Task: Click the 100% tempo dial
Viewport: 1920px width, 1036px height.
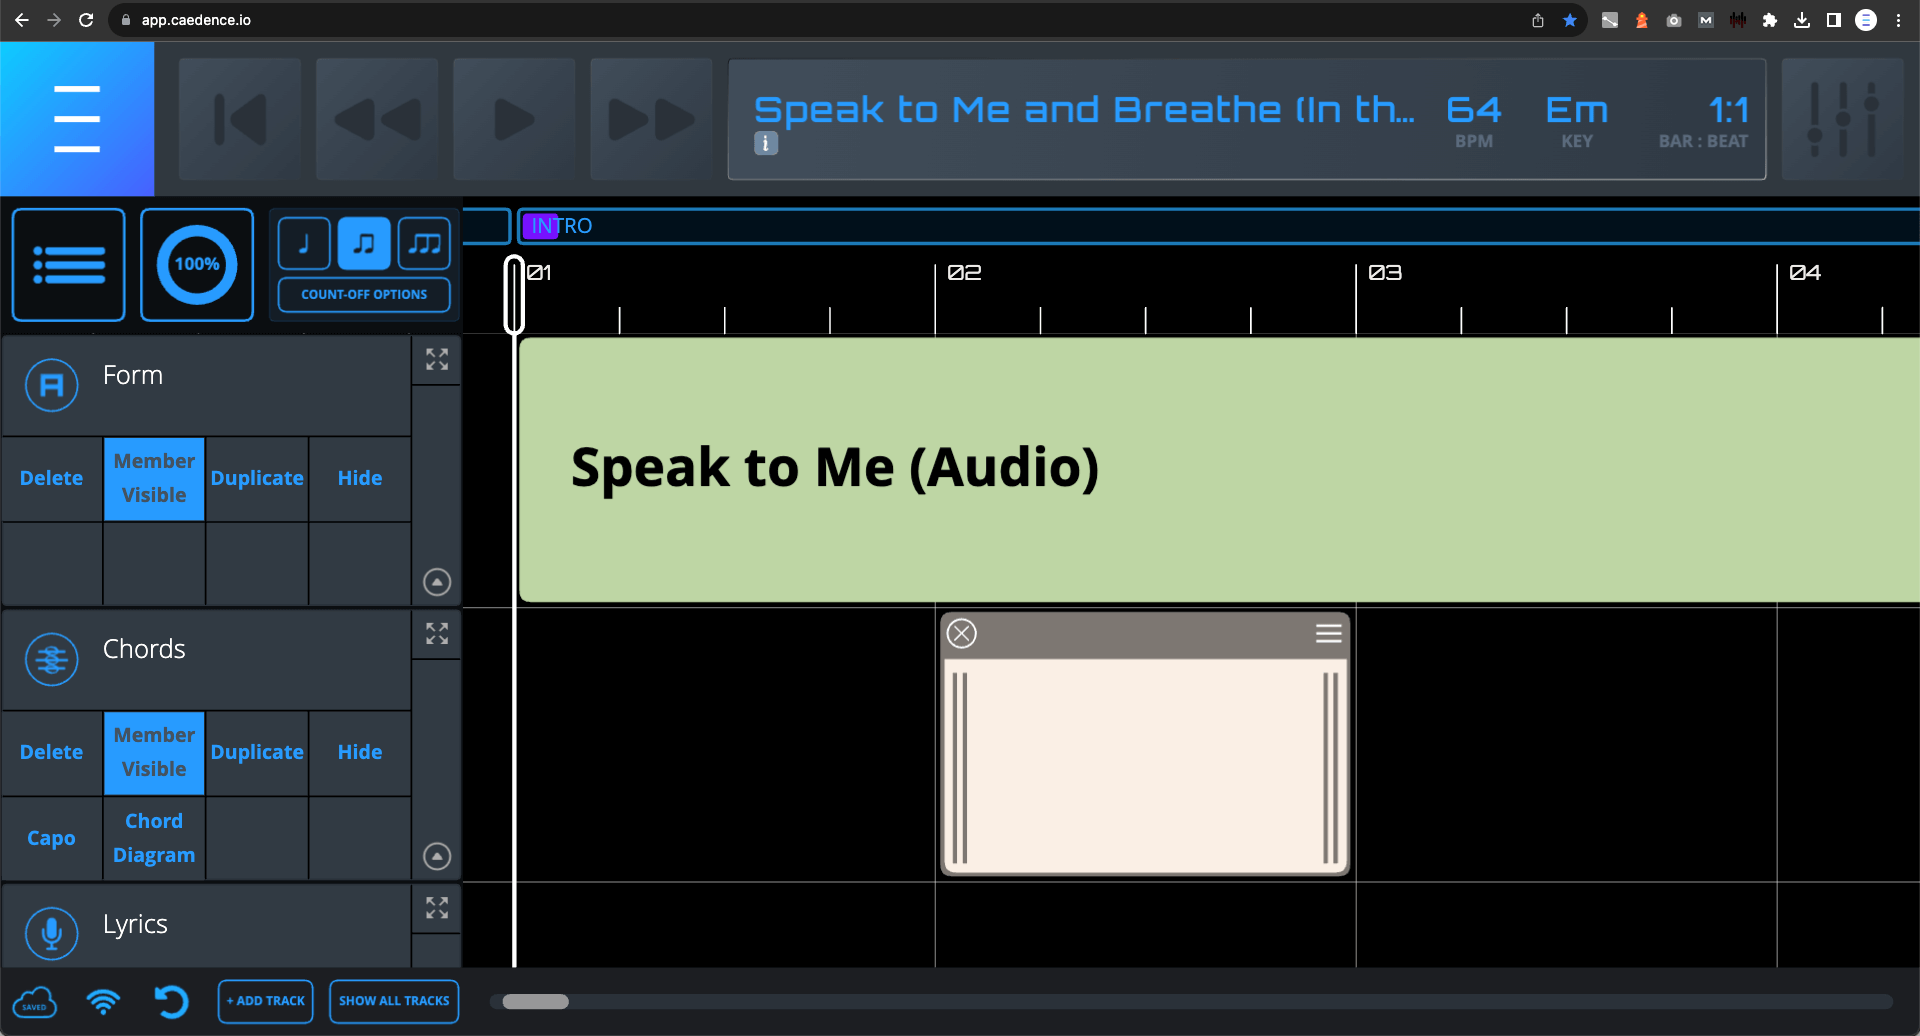Action: (x=197, y=265)
